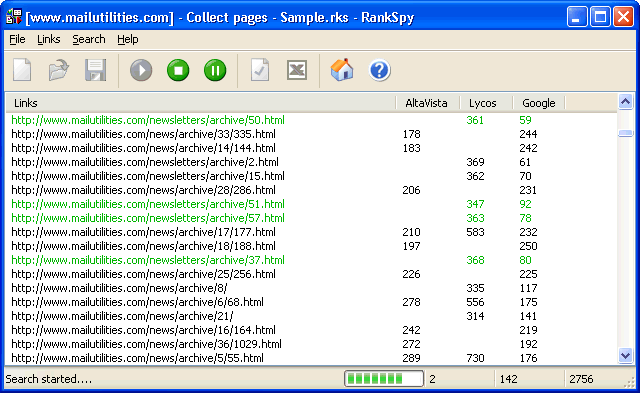This screenshot has height=393, width=640.
Task: Click the AltaVista rank value 178
Action: (411, 134)
